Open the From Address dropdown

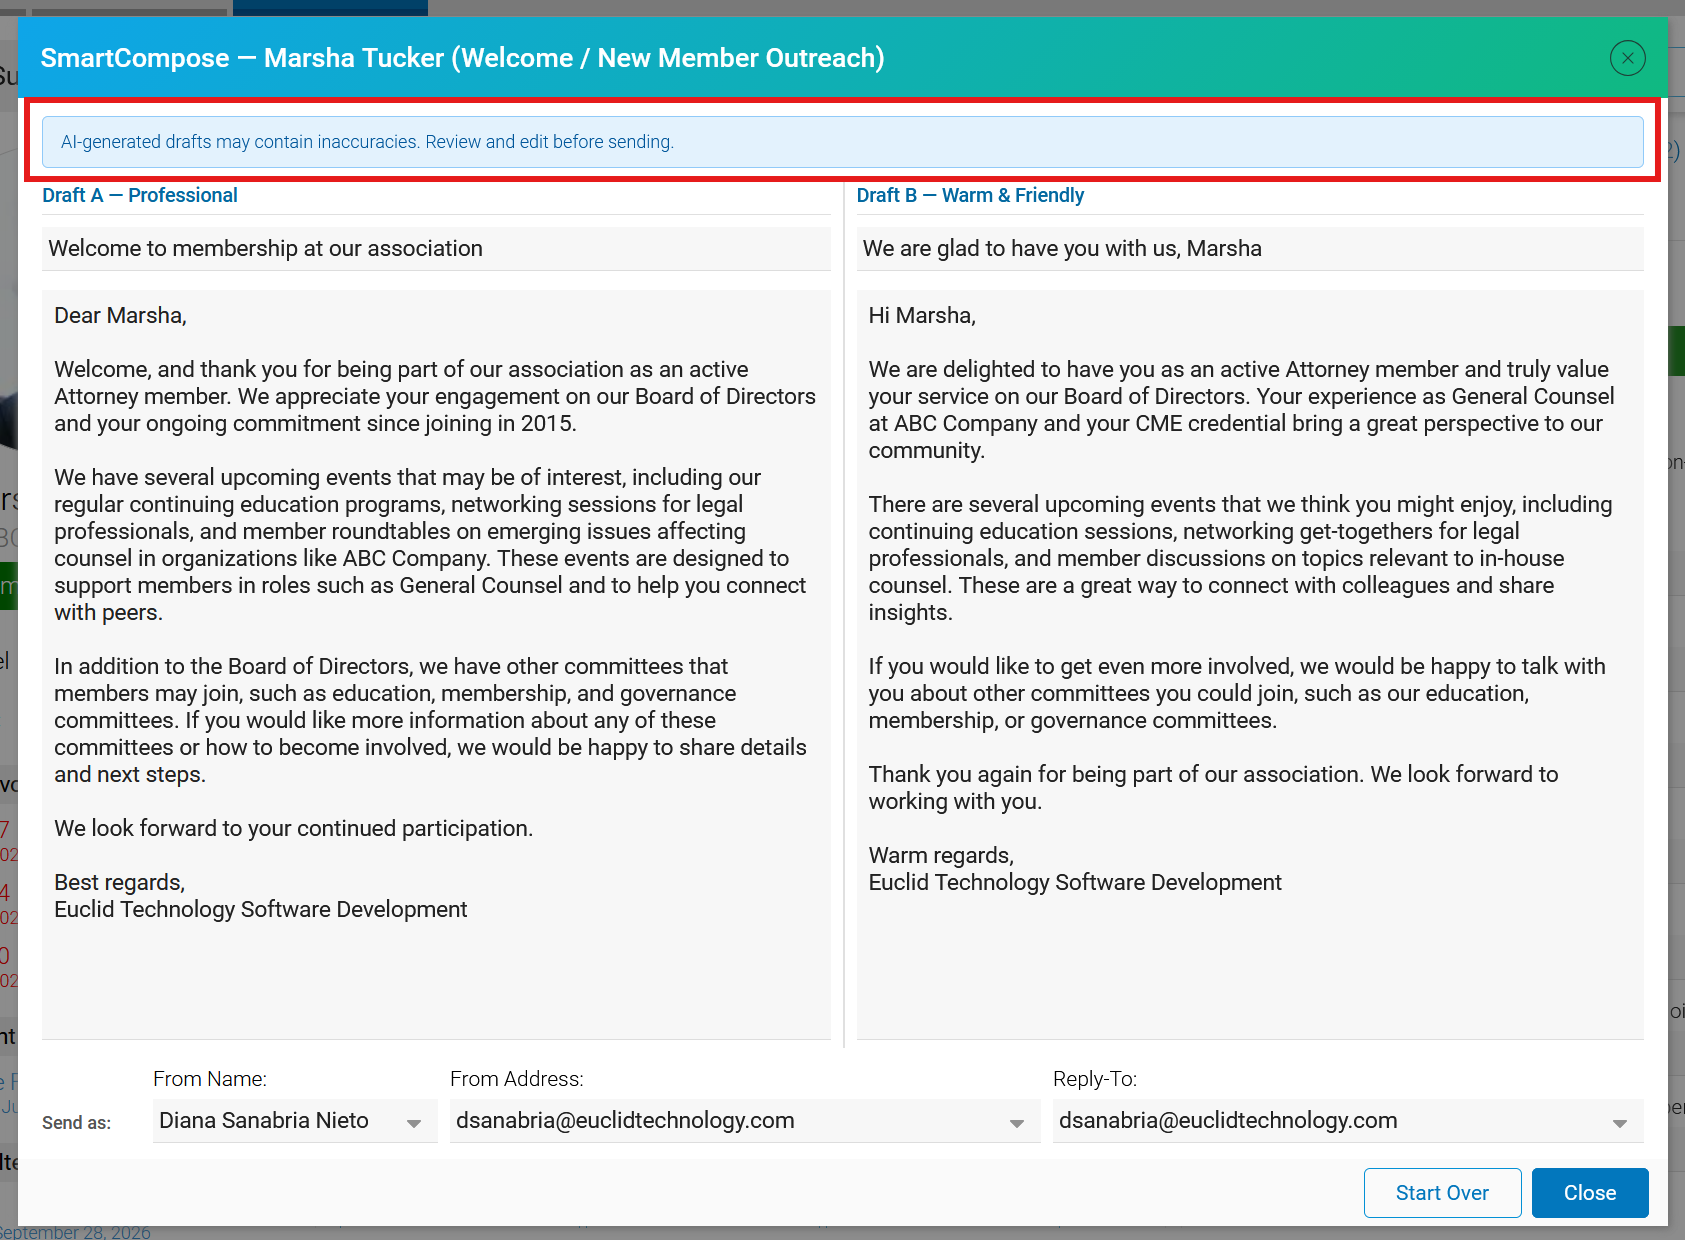coord(745,1121)
